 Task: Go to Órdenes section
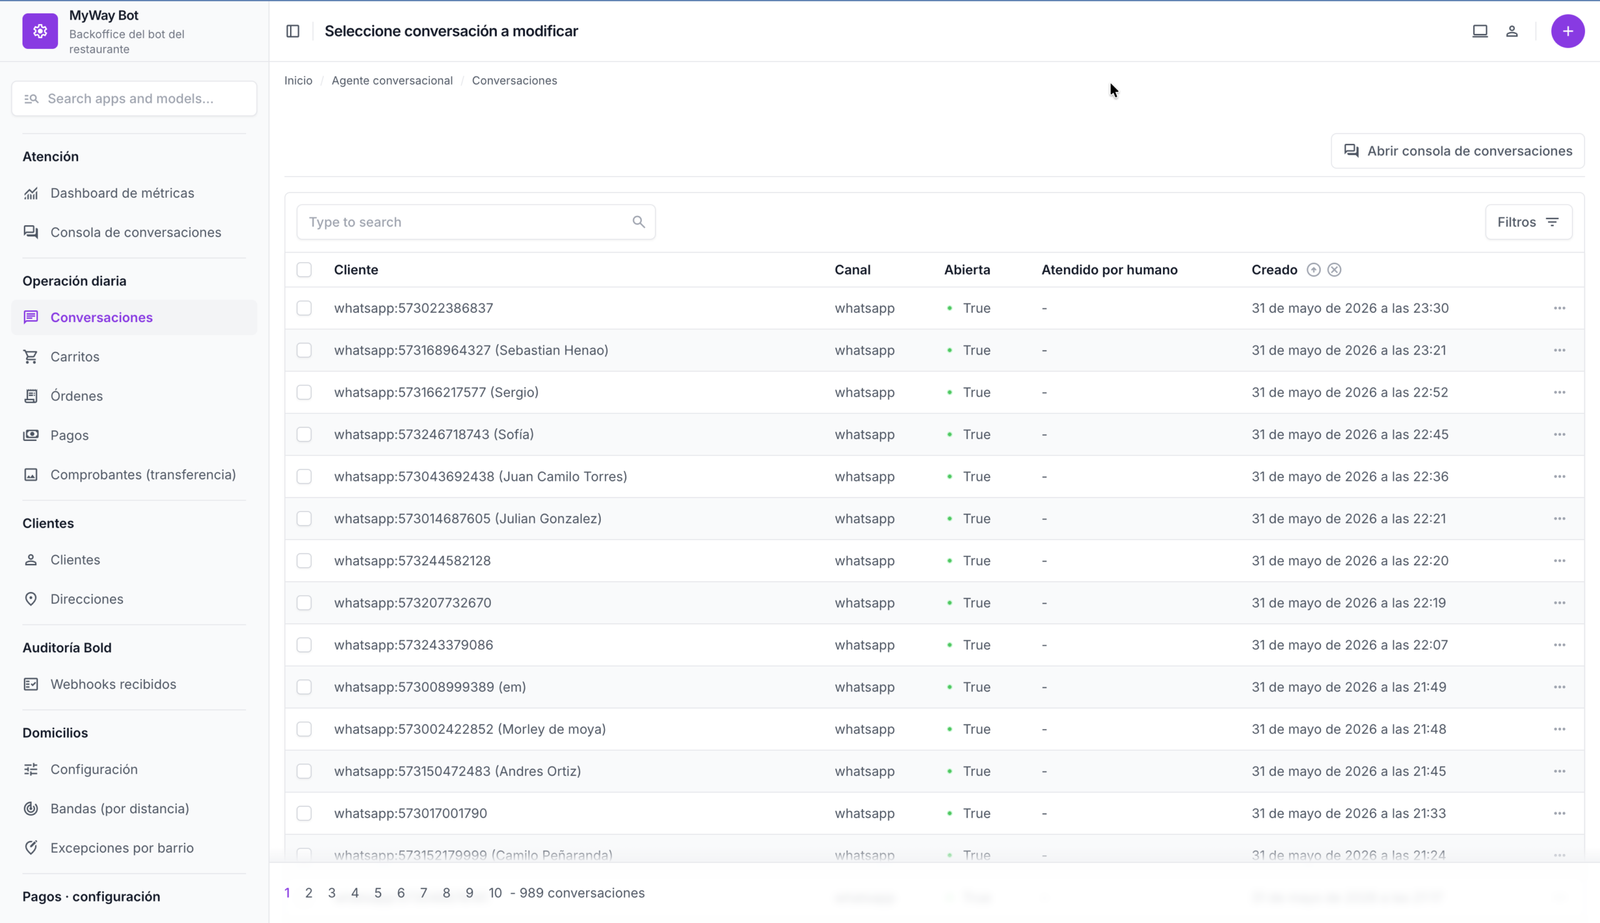134,396
